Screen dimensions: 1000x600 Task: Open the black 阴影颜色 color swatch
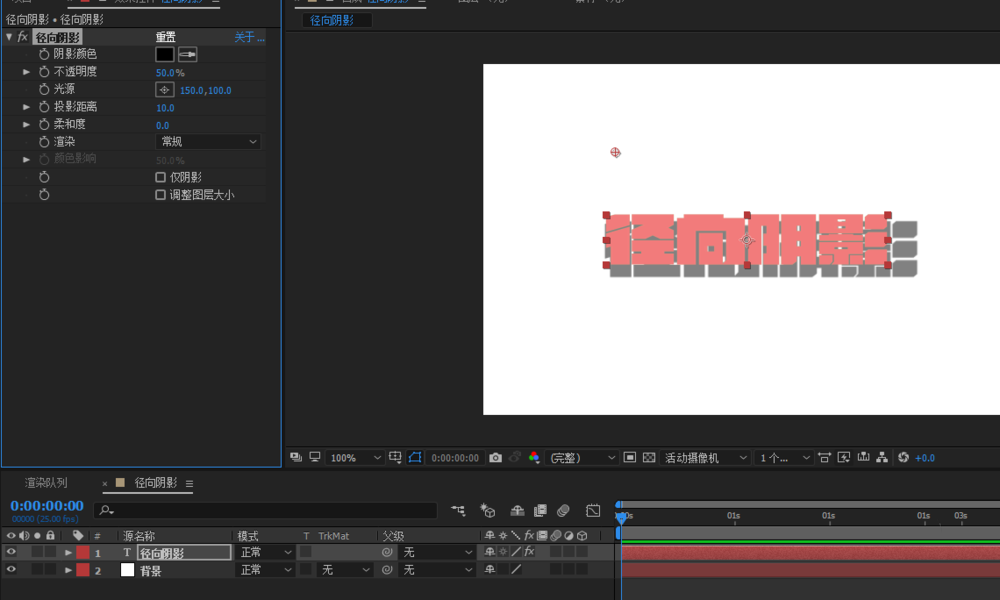coord(164,54)
